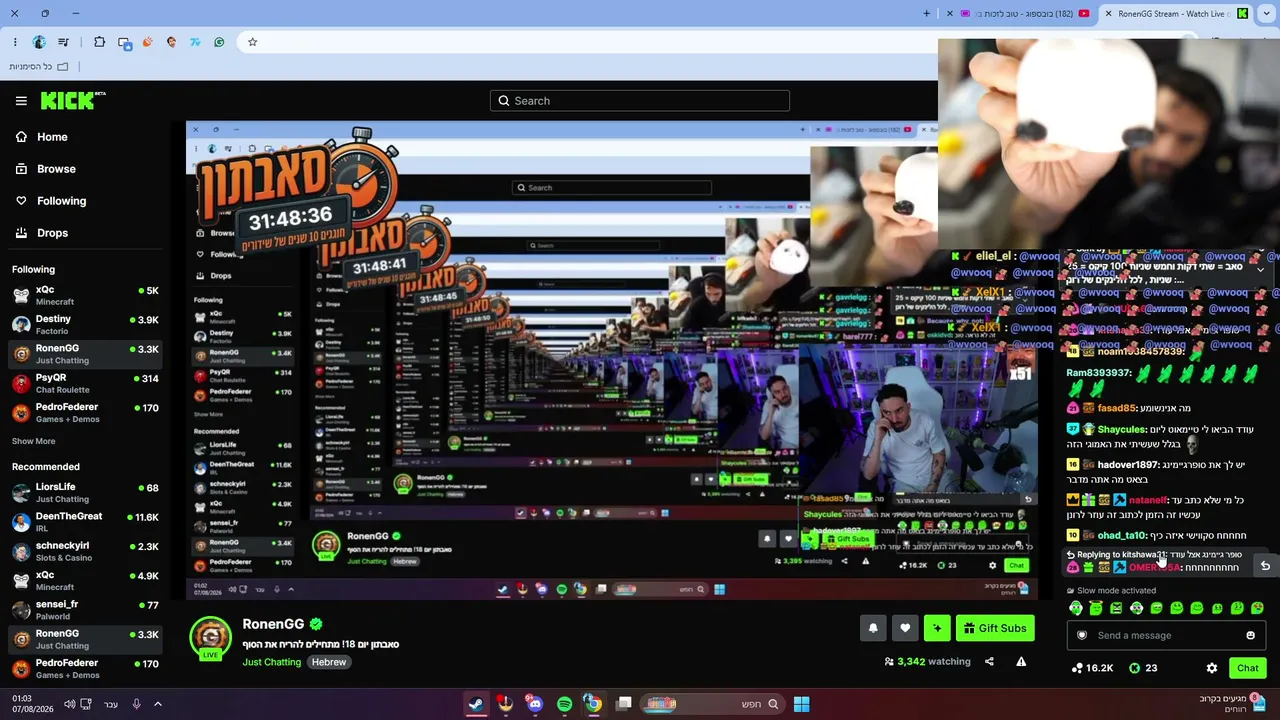Open schneckyirl in Recommended list
The image size is (1280, 720).
point(85,551)
